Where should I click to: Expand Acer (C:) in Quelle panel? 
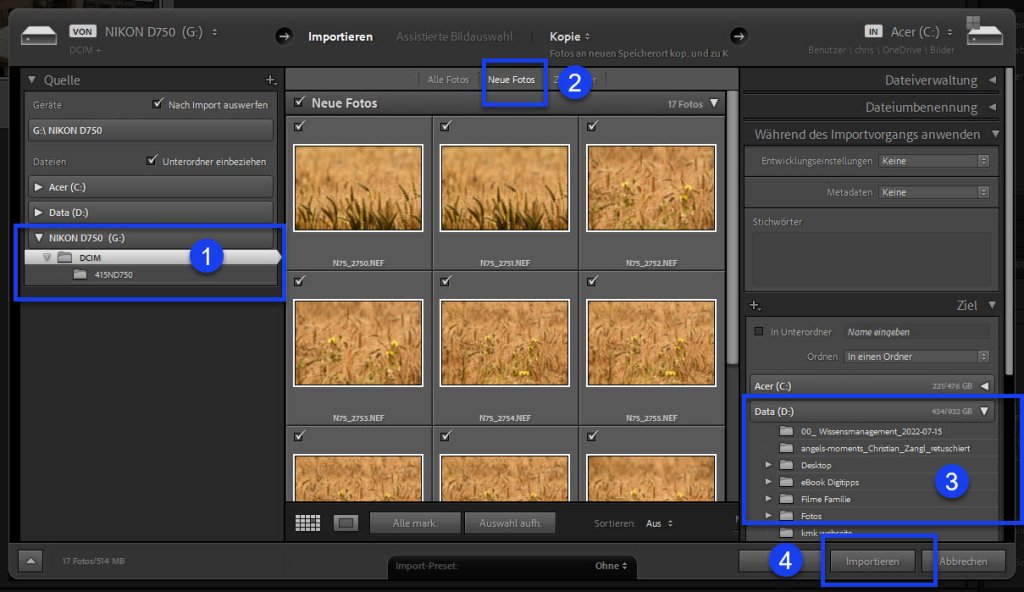click(38, 187)
